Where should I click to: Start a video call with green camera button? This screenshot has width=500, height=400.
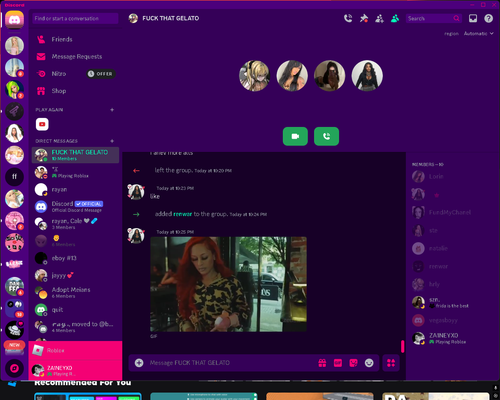click(x=295, y=136)
